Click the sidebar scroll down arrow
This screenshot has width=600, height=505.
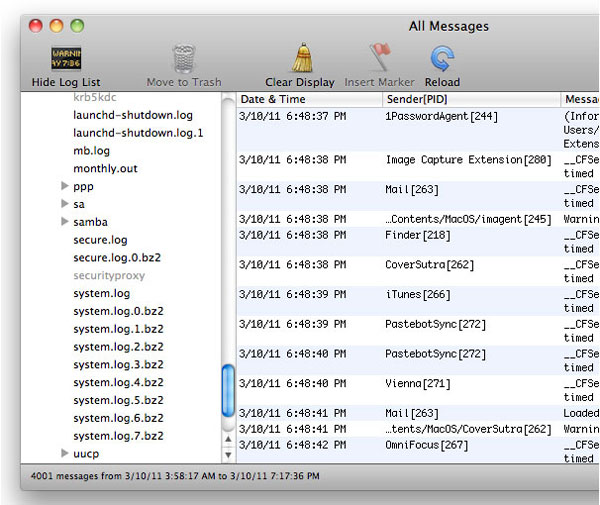click(x=227, y=454)
